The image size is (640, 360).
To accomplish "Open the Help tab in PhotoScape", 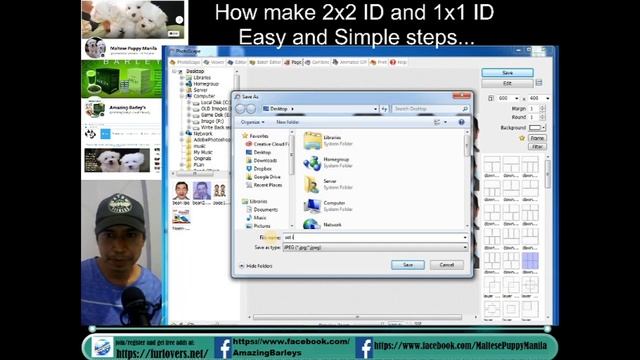I will pyautogui.click(x=398, y=62).
